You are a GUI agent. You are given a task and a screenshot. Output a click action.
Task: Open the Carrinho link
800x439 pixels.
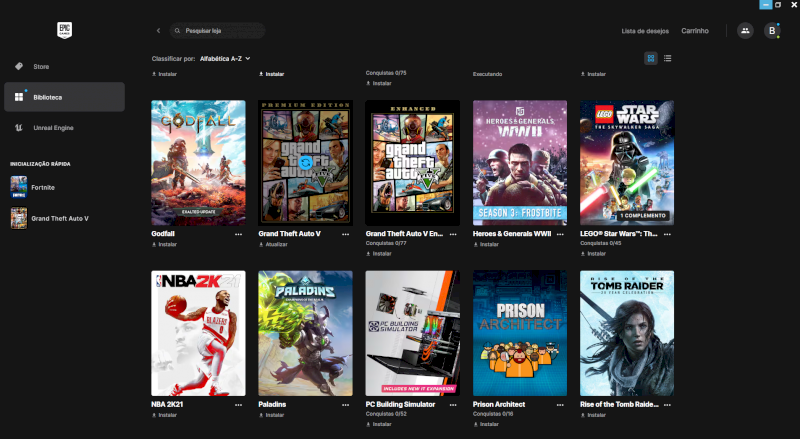(695, 31)
